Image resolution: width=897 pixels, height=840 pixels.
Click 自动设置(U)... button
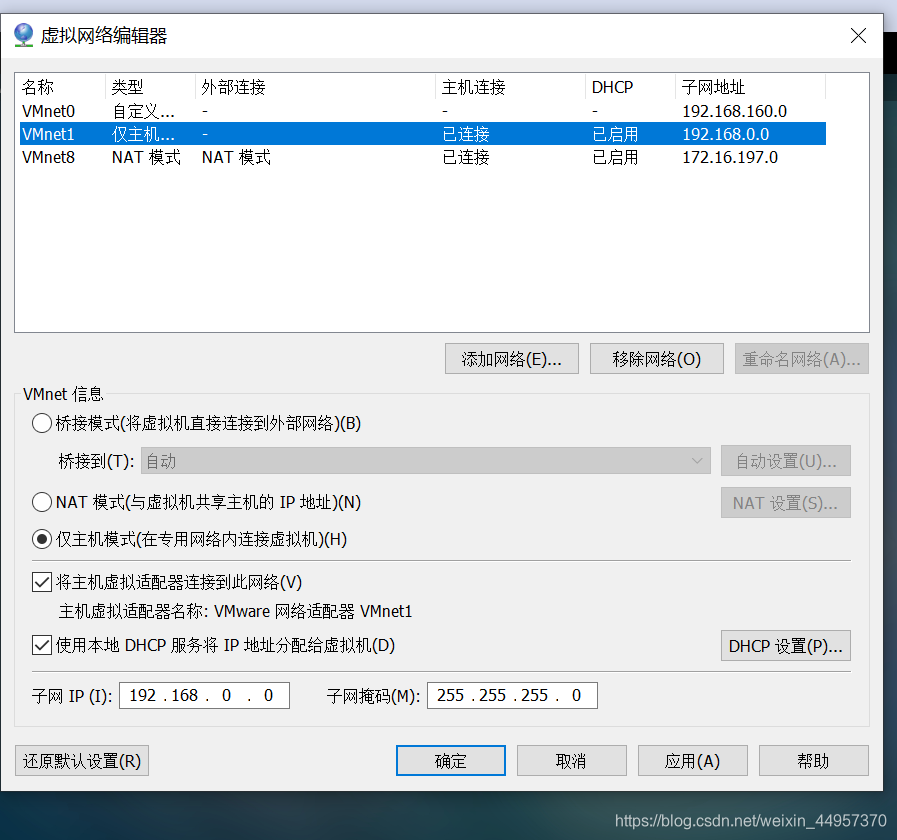tap(785, 461)
